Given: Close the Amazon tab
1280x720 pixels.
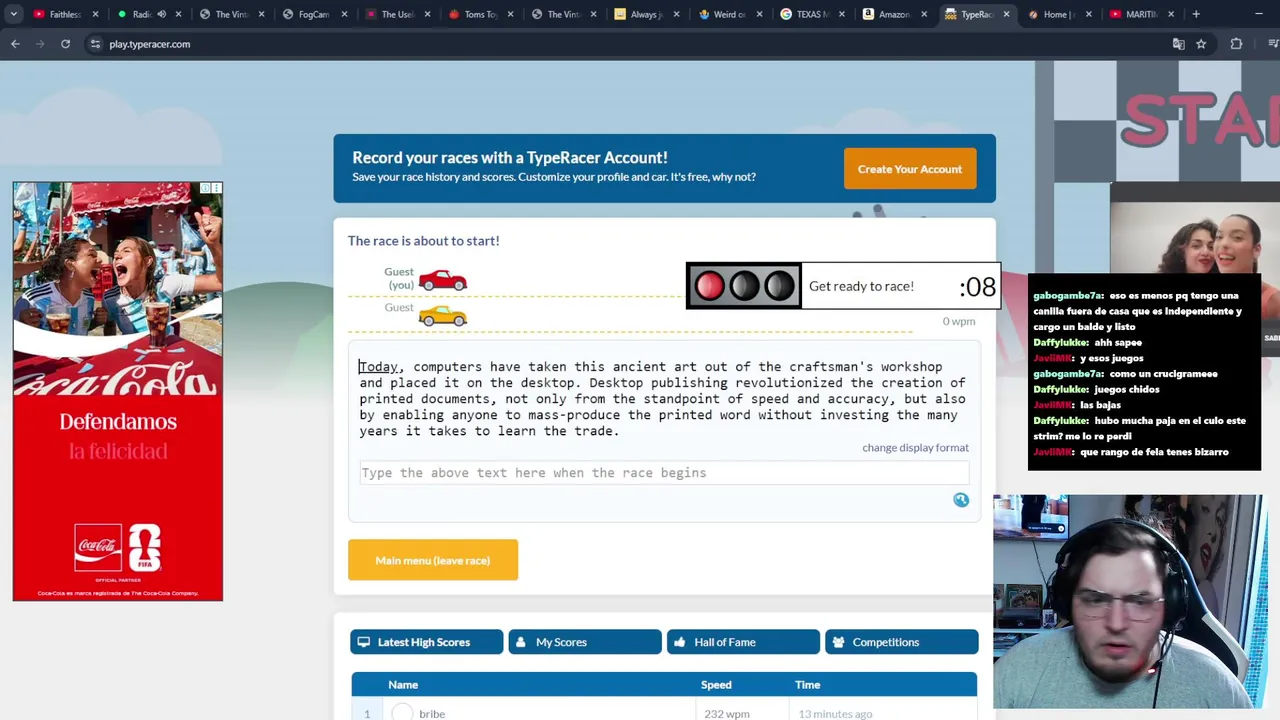Looking at the screenshot, I should tap(924, 14).
